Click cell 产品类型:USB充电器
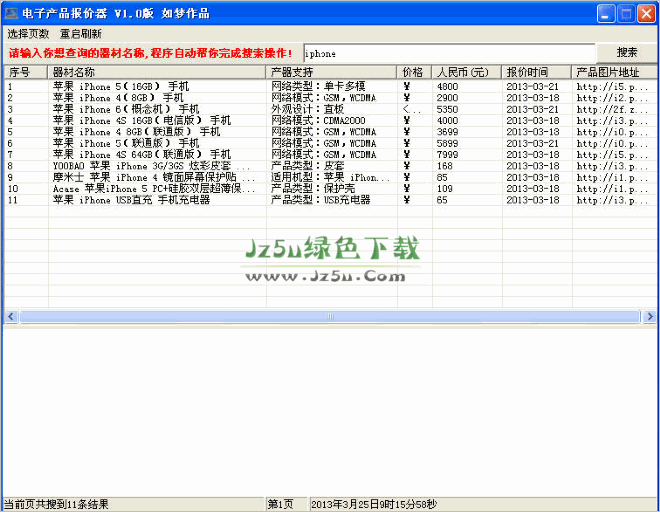The image size is (660, 512). 320,200
